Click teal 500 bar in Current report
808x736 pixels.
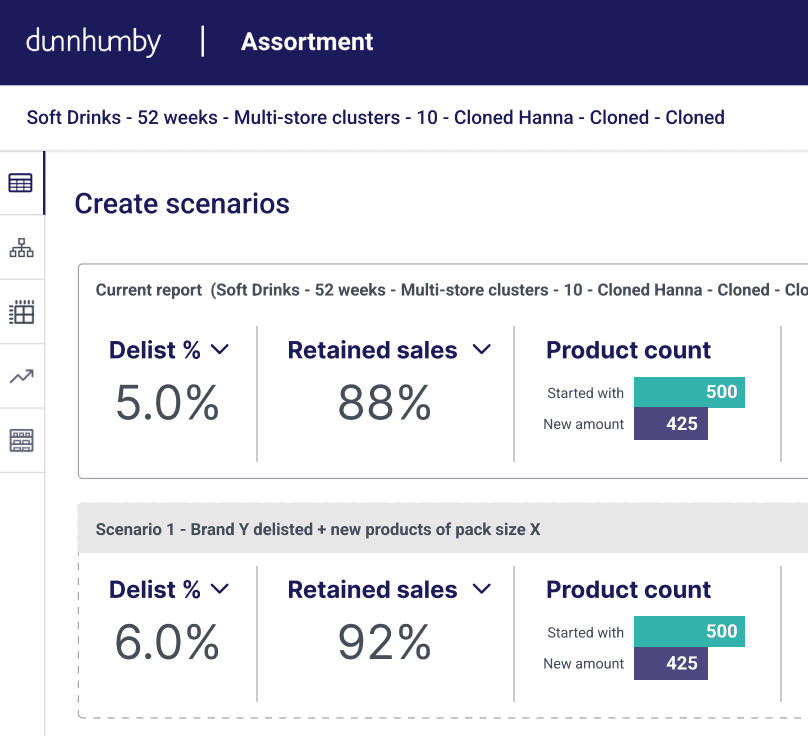tap(689, 392)
